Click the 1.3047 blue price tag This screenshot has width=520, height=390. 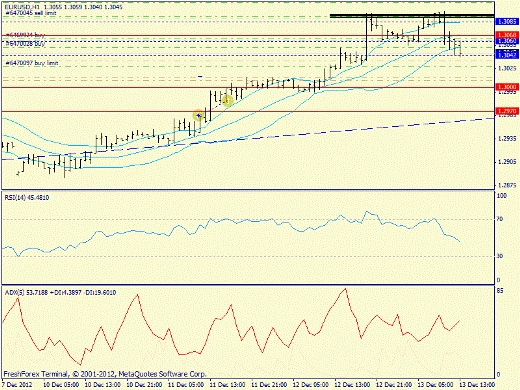pyautogui.click(x=507, y=55)
